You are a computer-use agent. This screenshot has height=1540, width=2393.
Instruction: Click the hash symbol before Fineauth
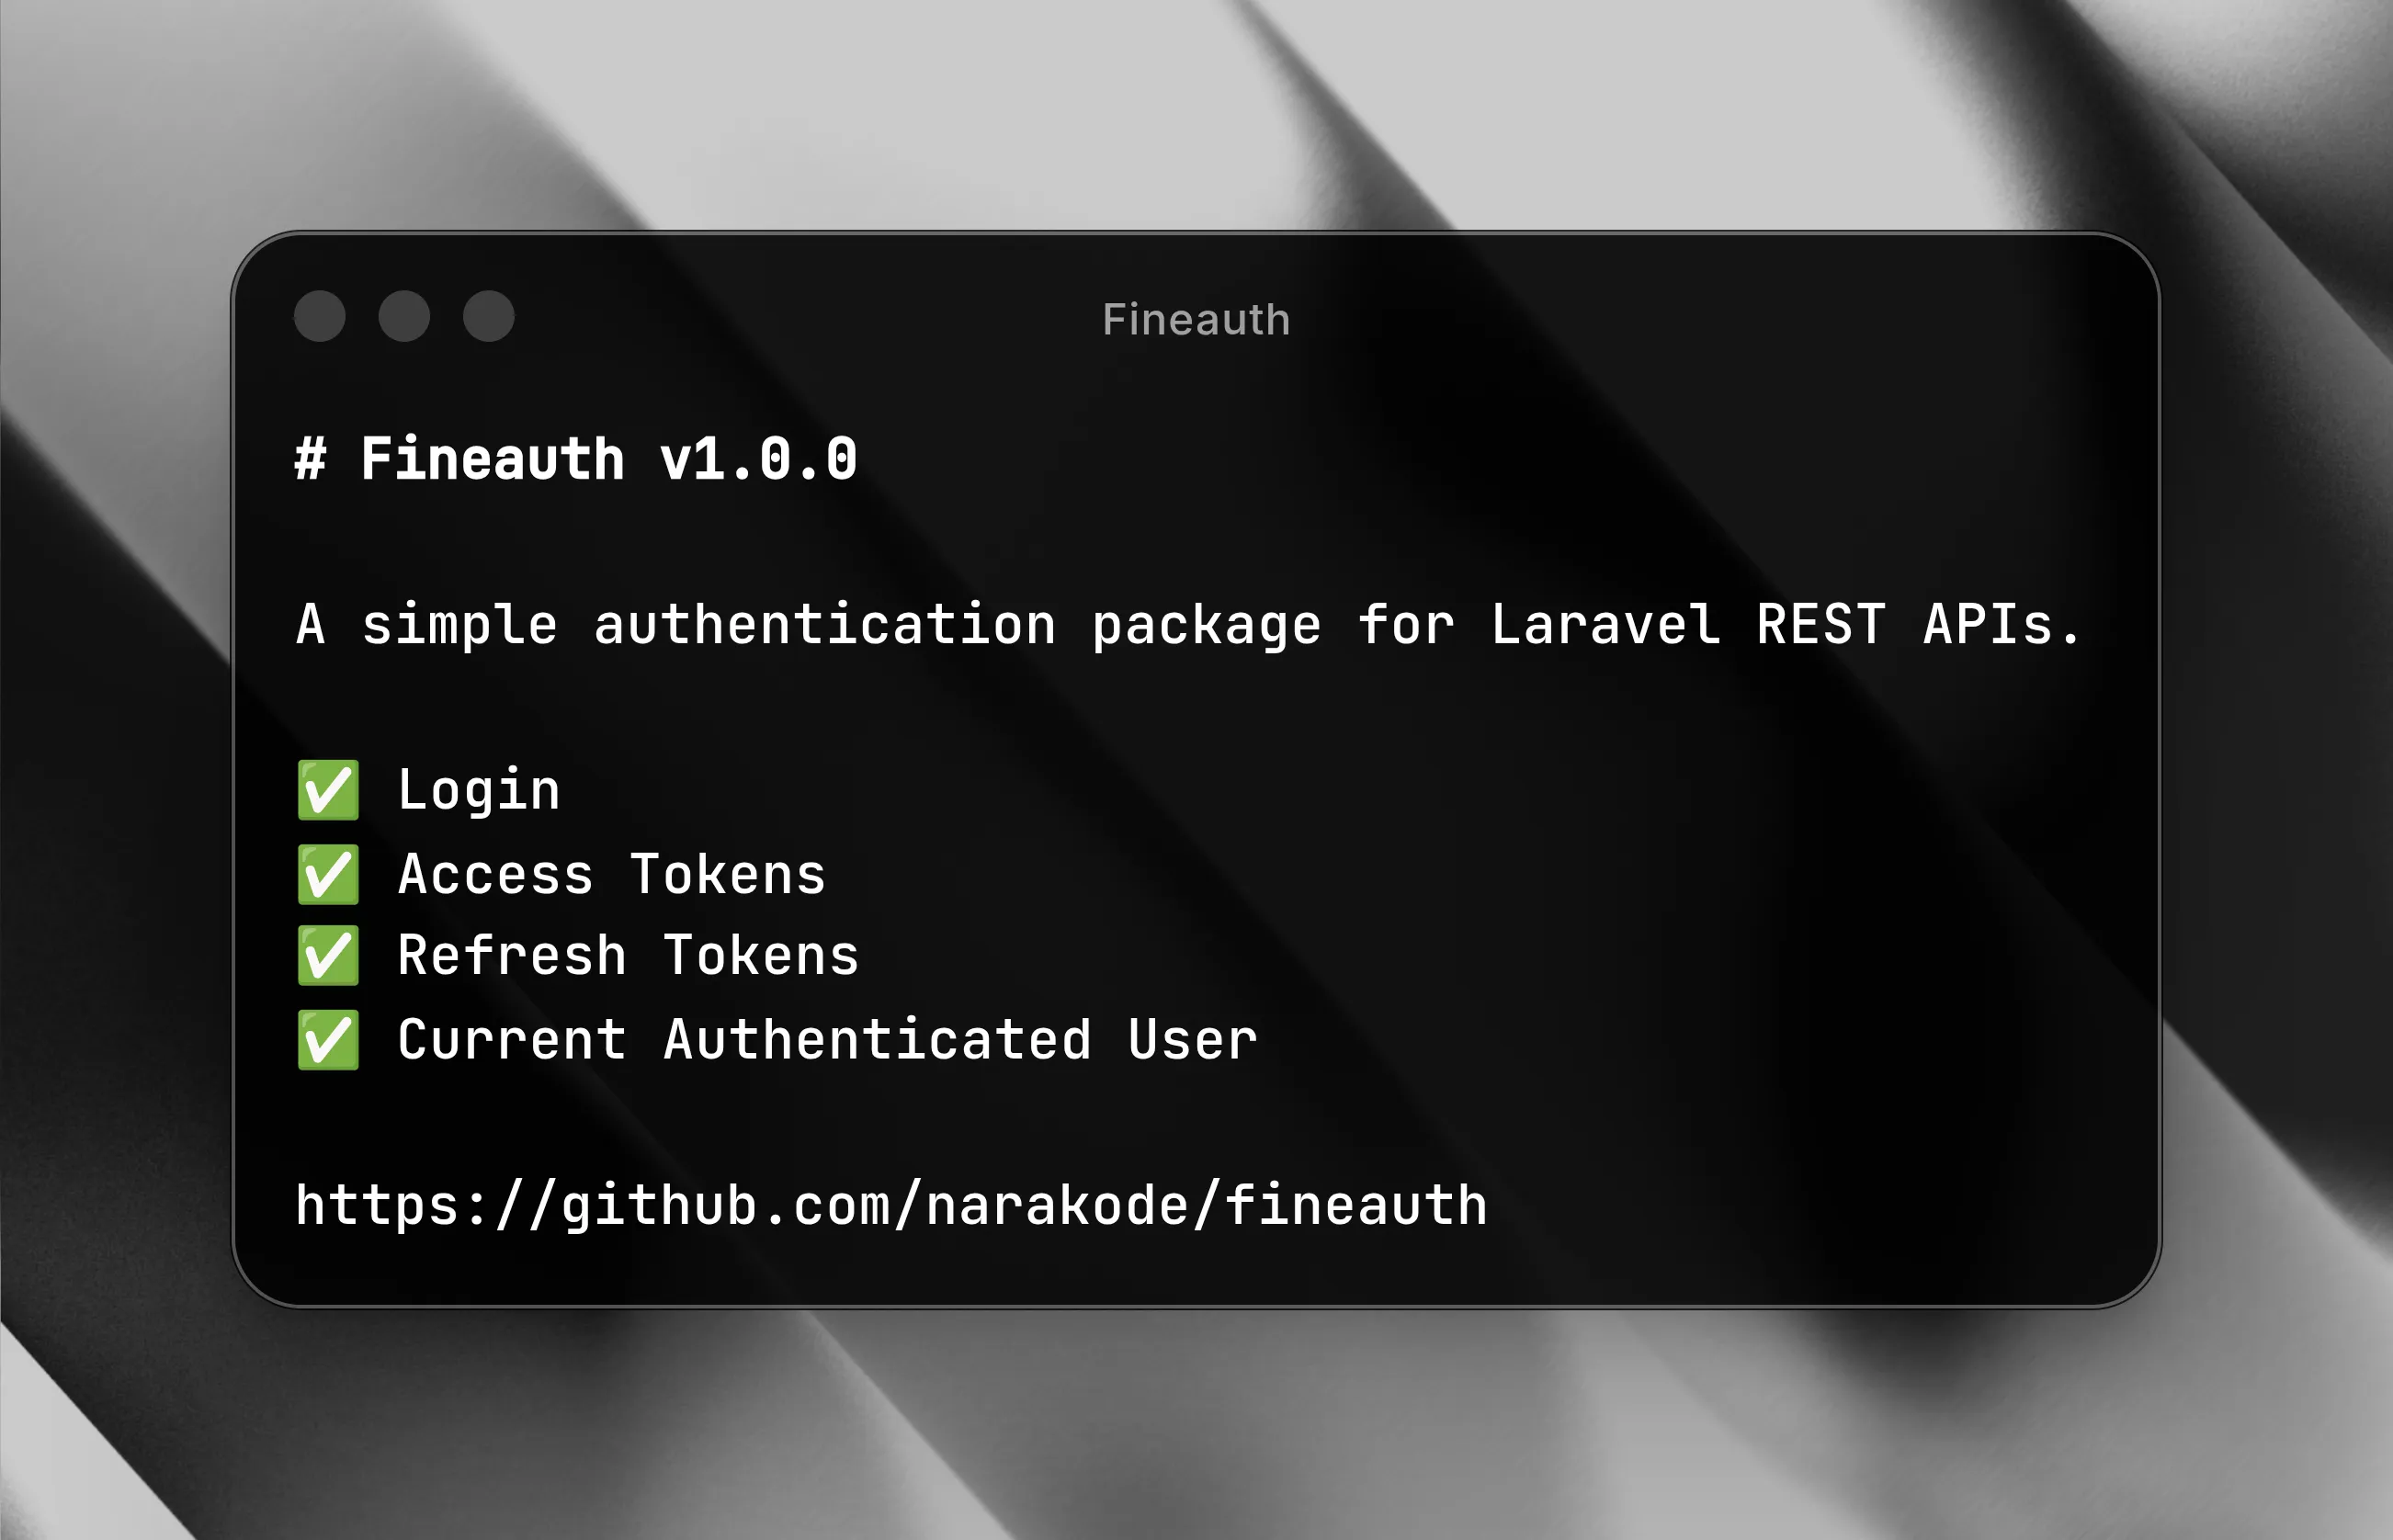coord(310,460)
